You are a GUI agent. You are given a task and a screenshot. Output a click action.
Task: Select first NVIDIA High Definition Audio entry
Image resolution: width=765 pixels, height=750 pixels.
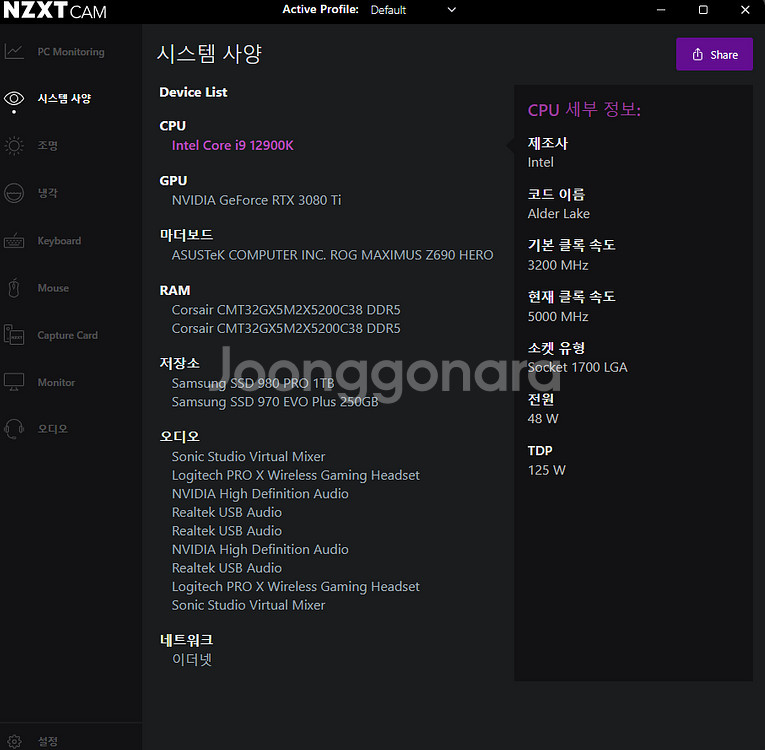click(x=260, y=494)
